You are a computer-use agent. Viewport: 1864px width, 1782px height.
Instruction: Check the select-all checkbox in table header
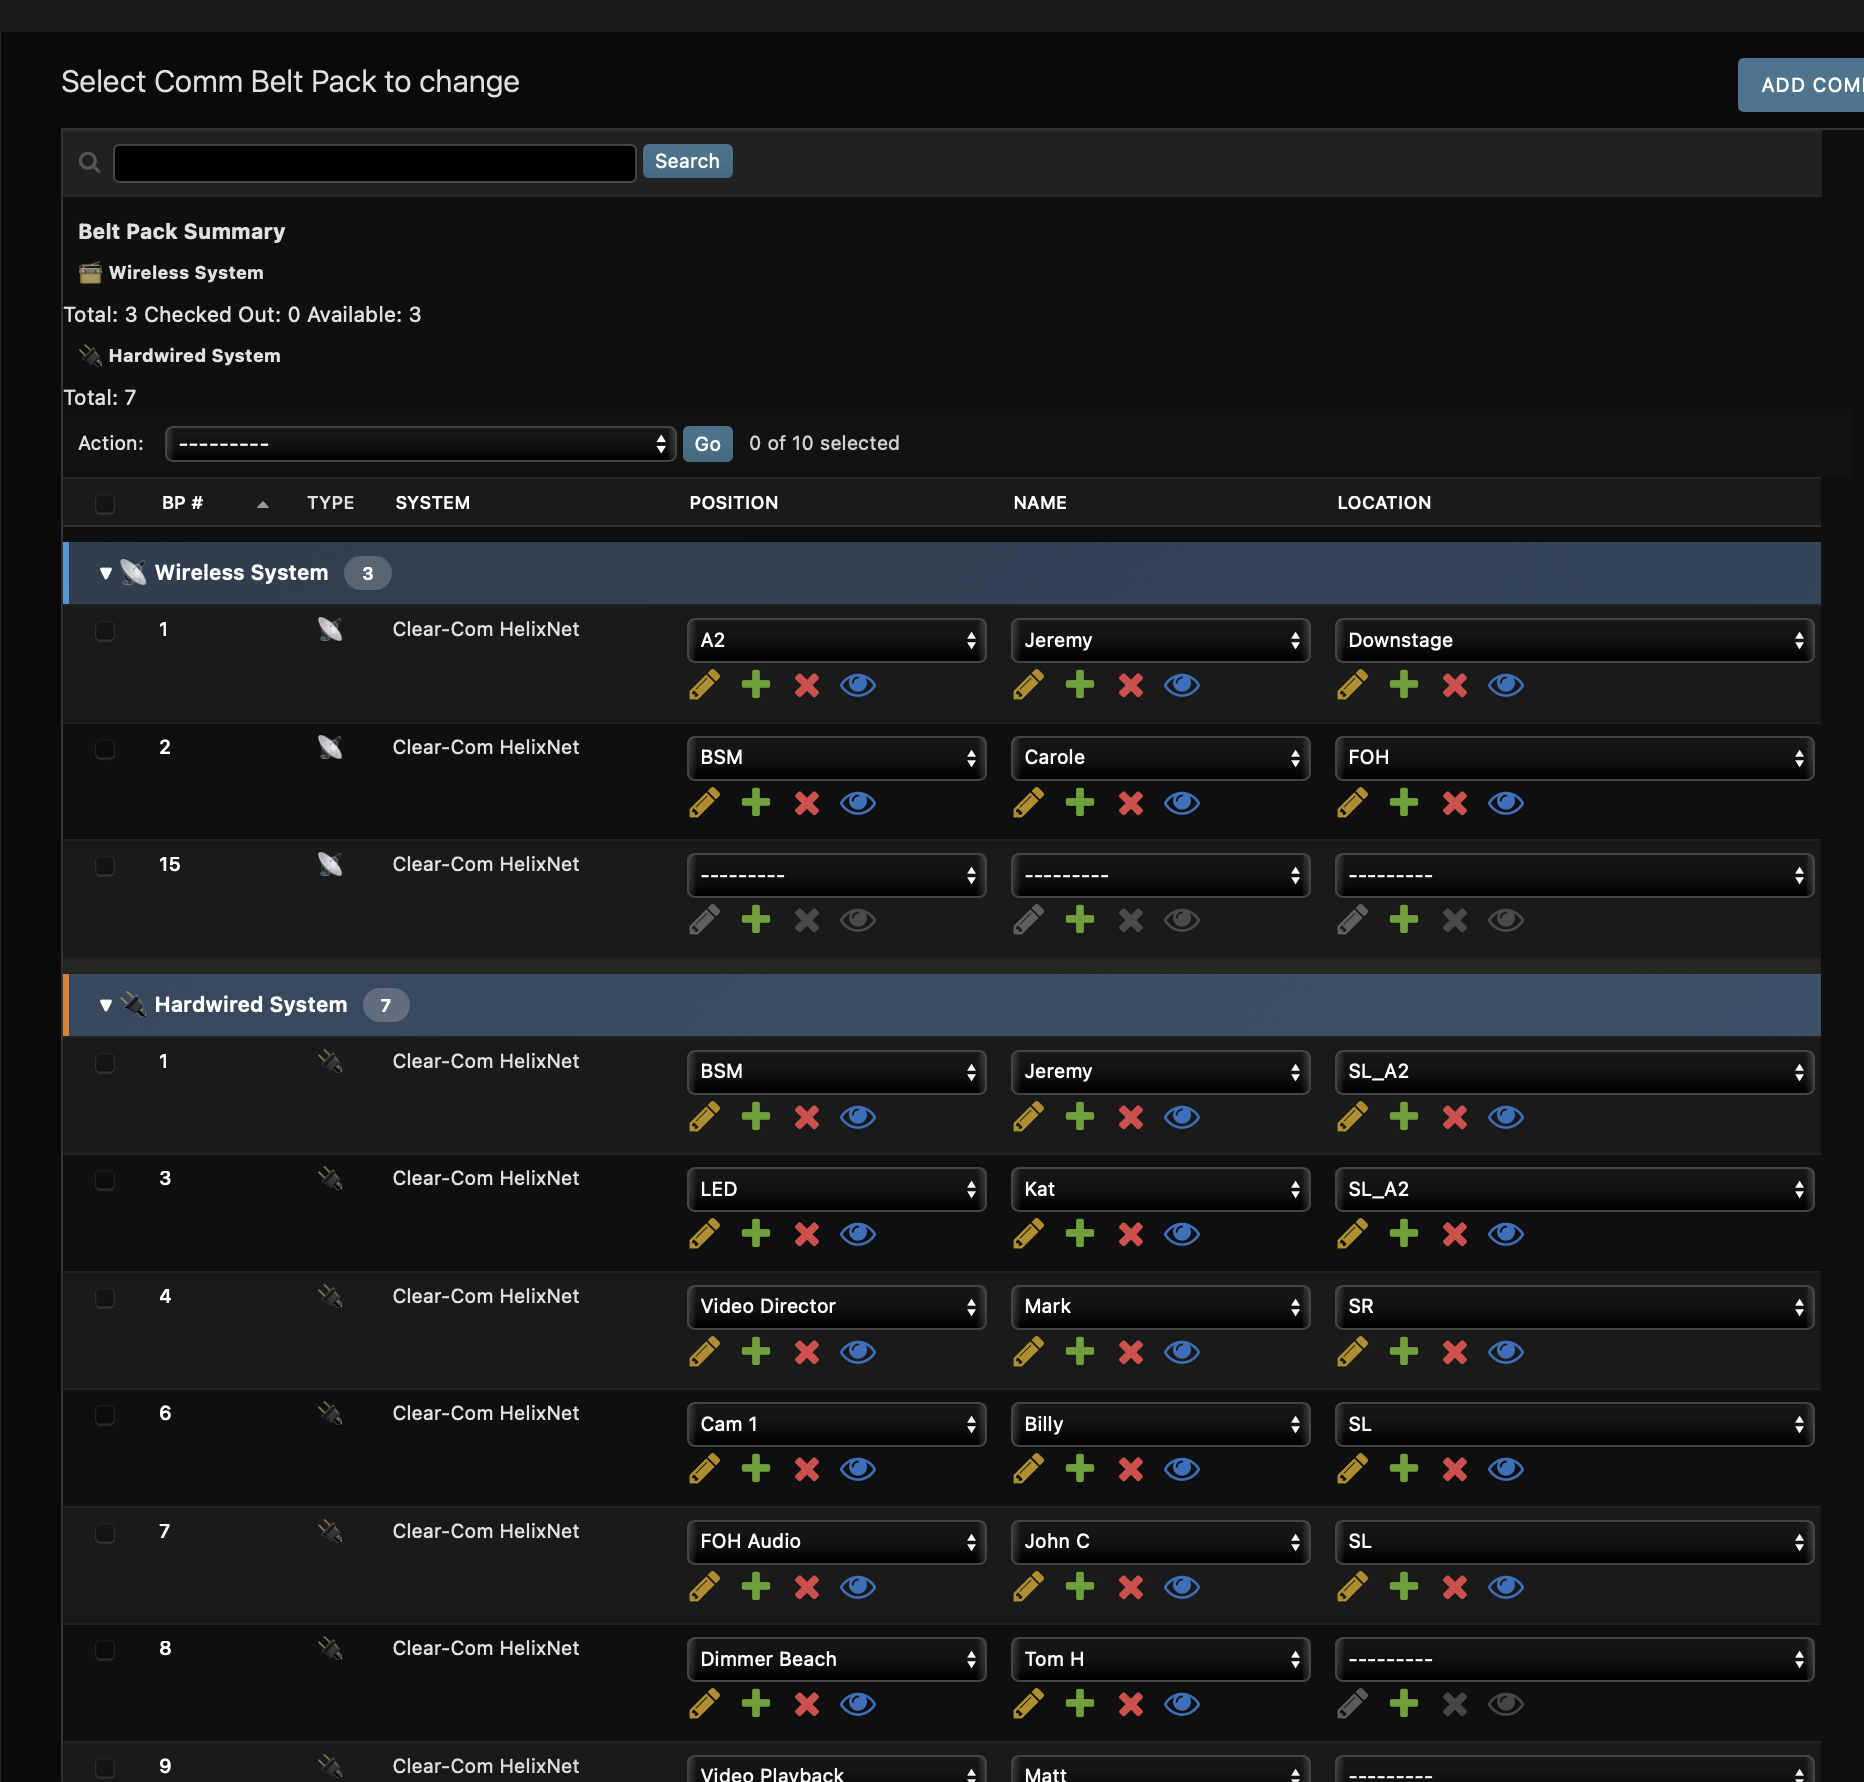105,503
